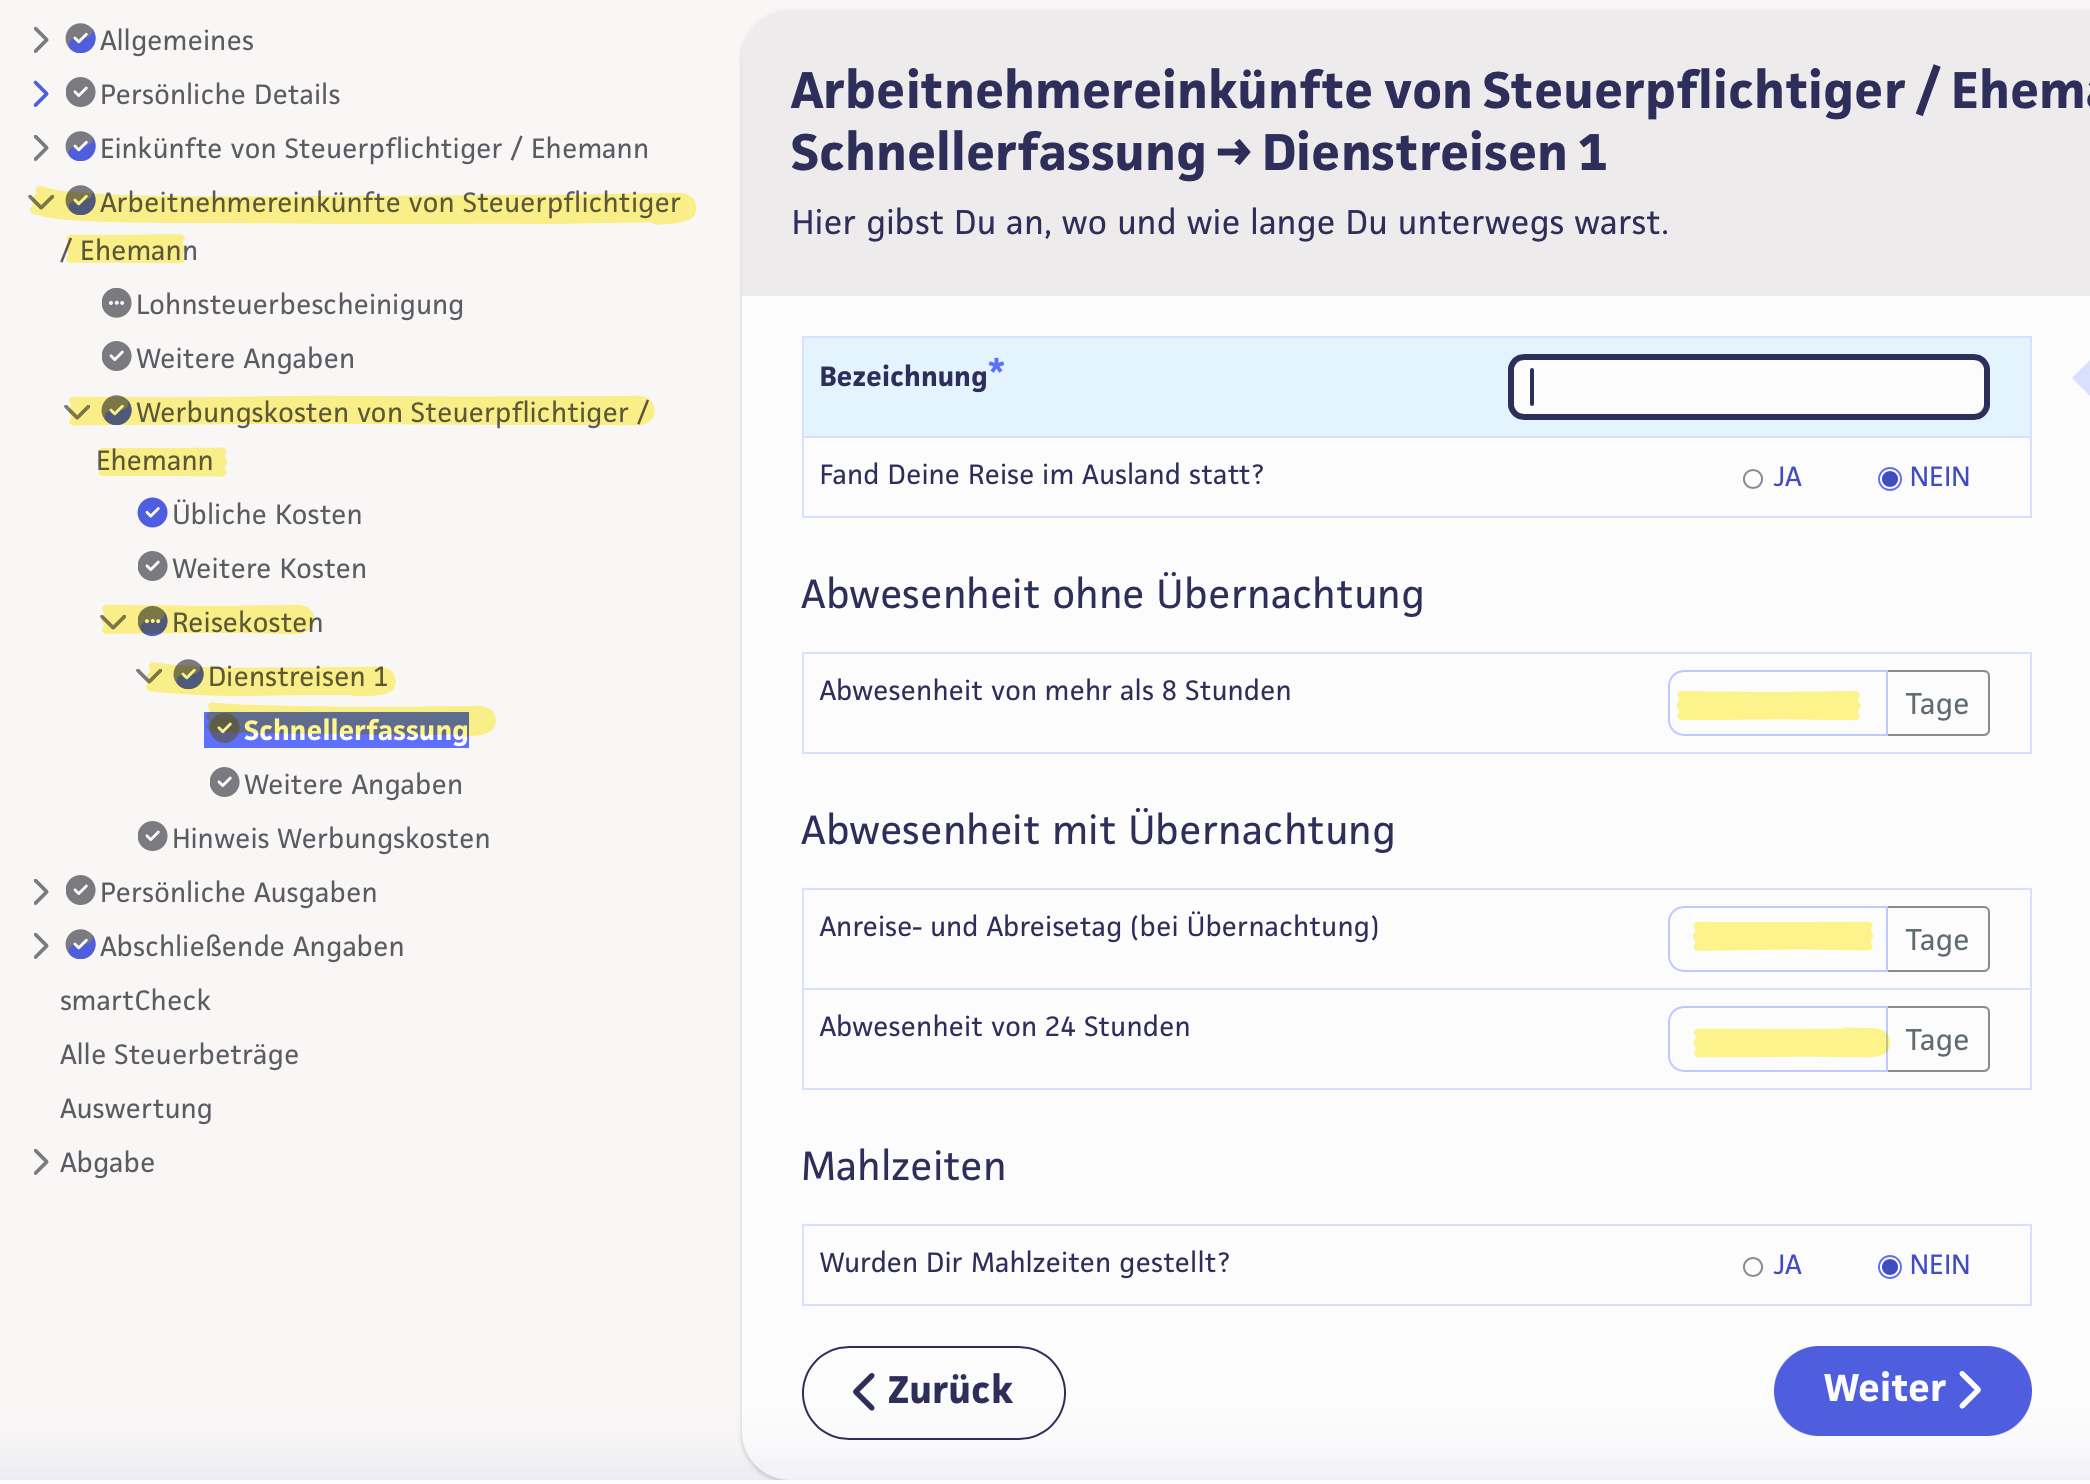Click the ellipsis status icon beside Lohnsteuerbescheinigung
The image size is (2090, 1484).
point(116,303)
